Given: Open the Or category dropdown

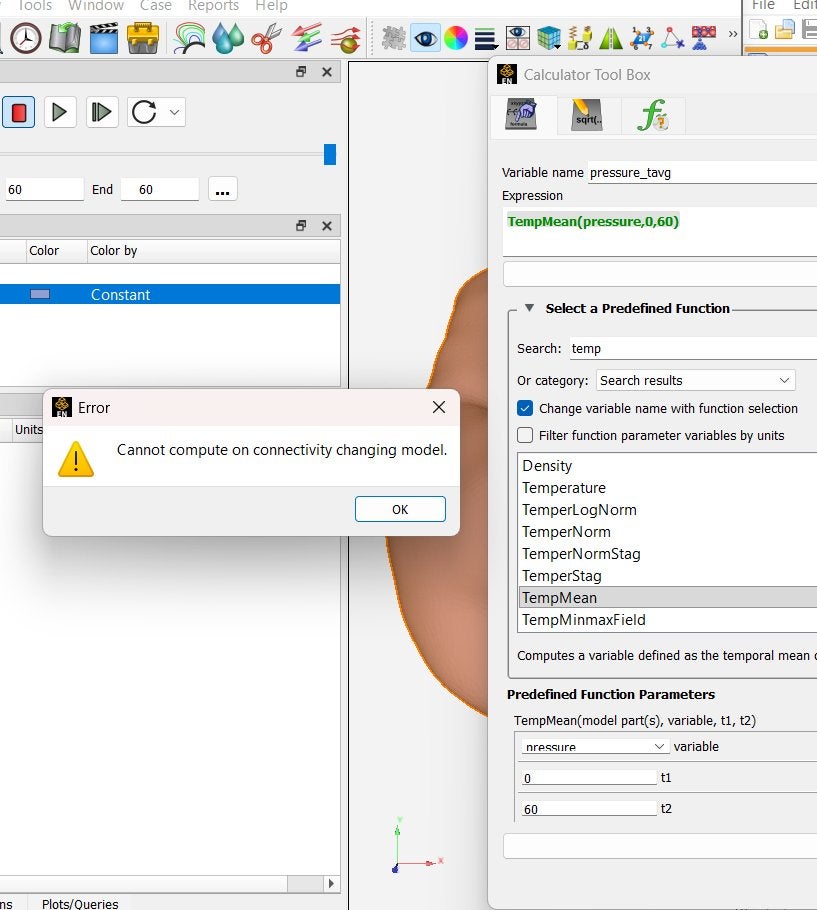Looking at the screenshot, I should 695,381.
